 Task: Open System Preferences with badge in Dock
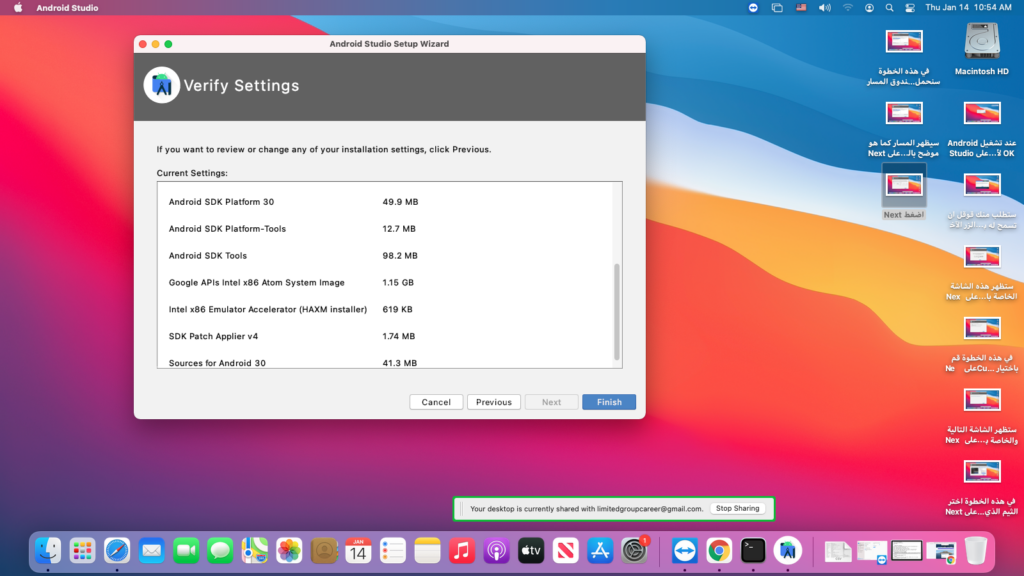click(x=634, y=551)
